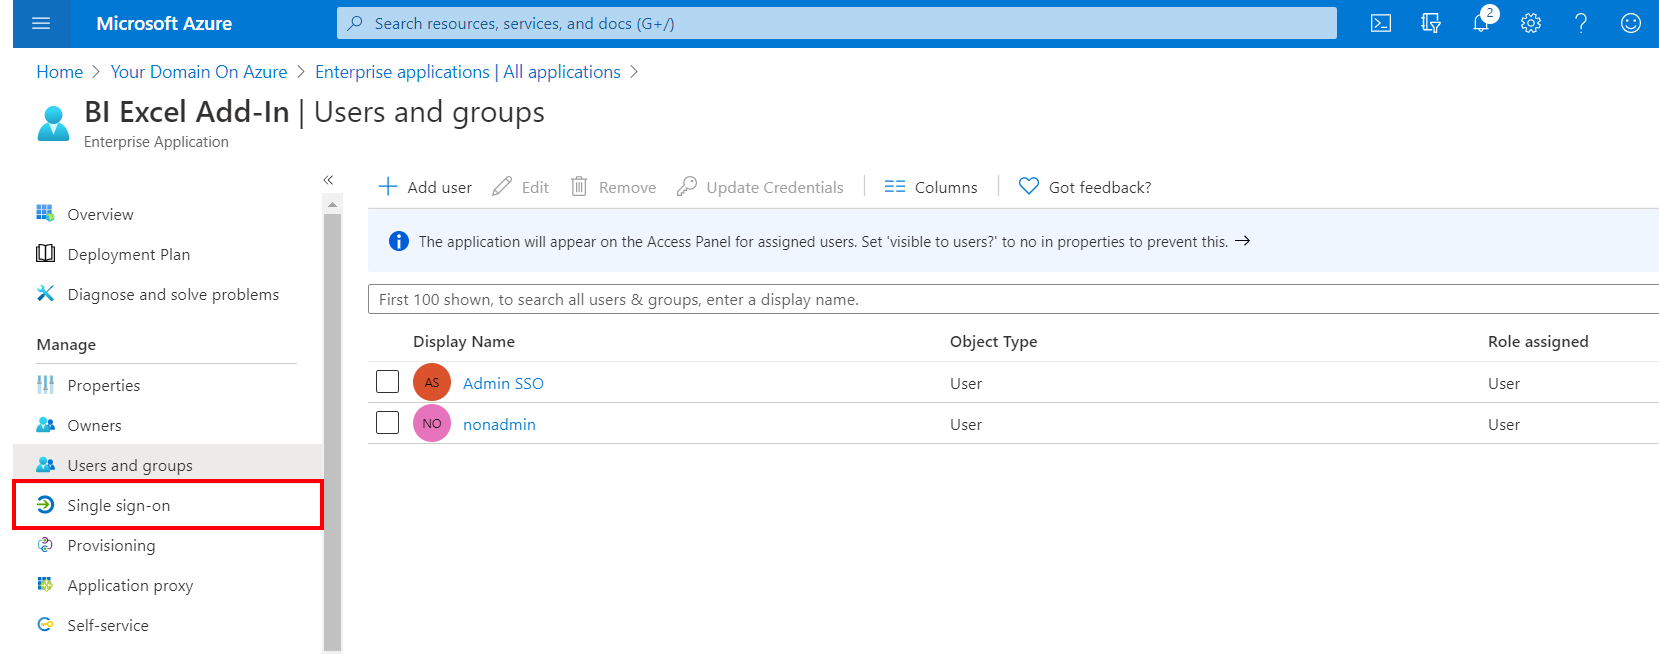Screen dimensions: 1659x654
Task: Open the Owners blade
Action: click(94, 425)
